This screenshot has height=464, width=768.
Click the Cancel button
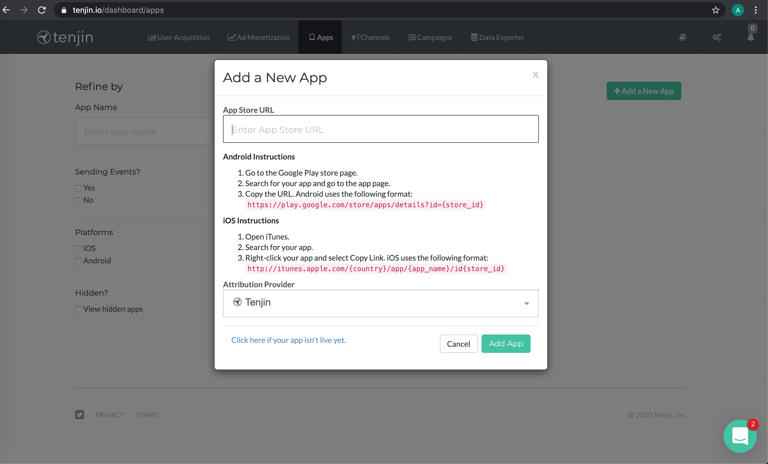pos(458,343)
